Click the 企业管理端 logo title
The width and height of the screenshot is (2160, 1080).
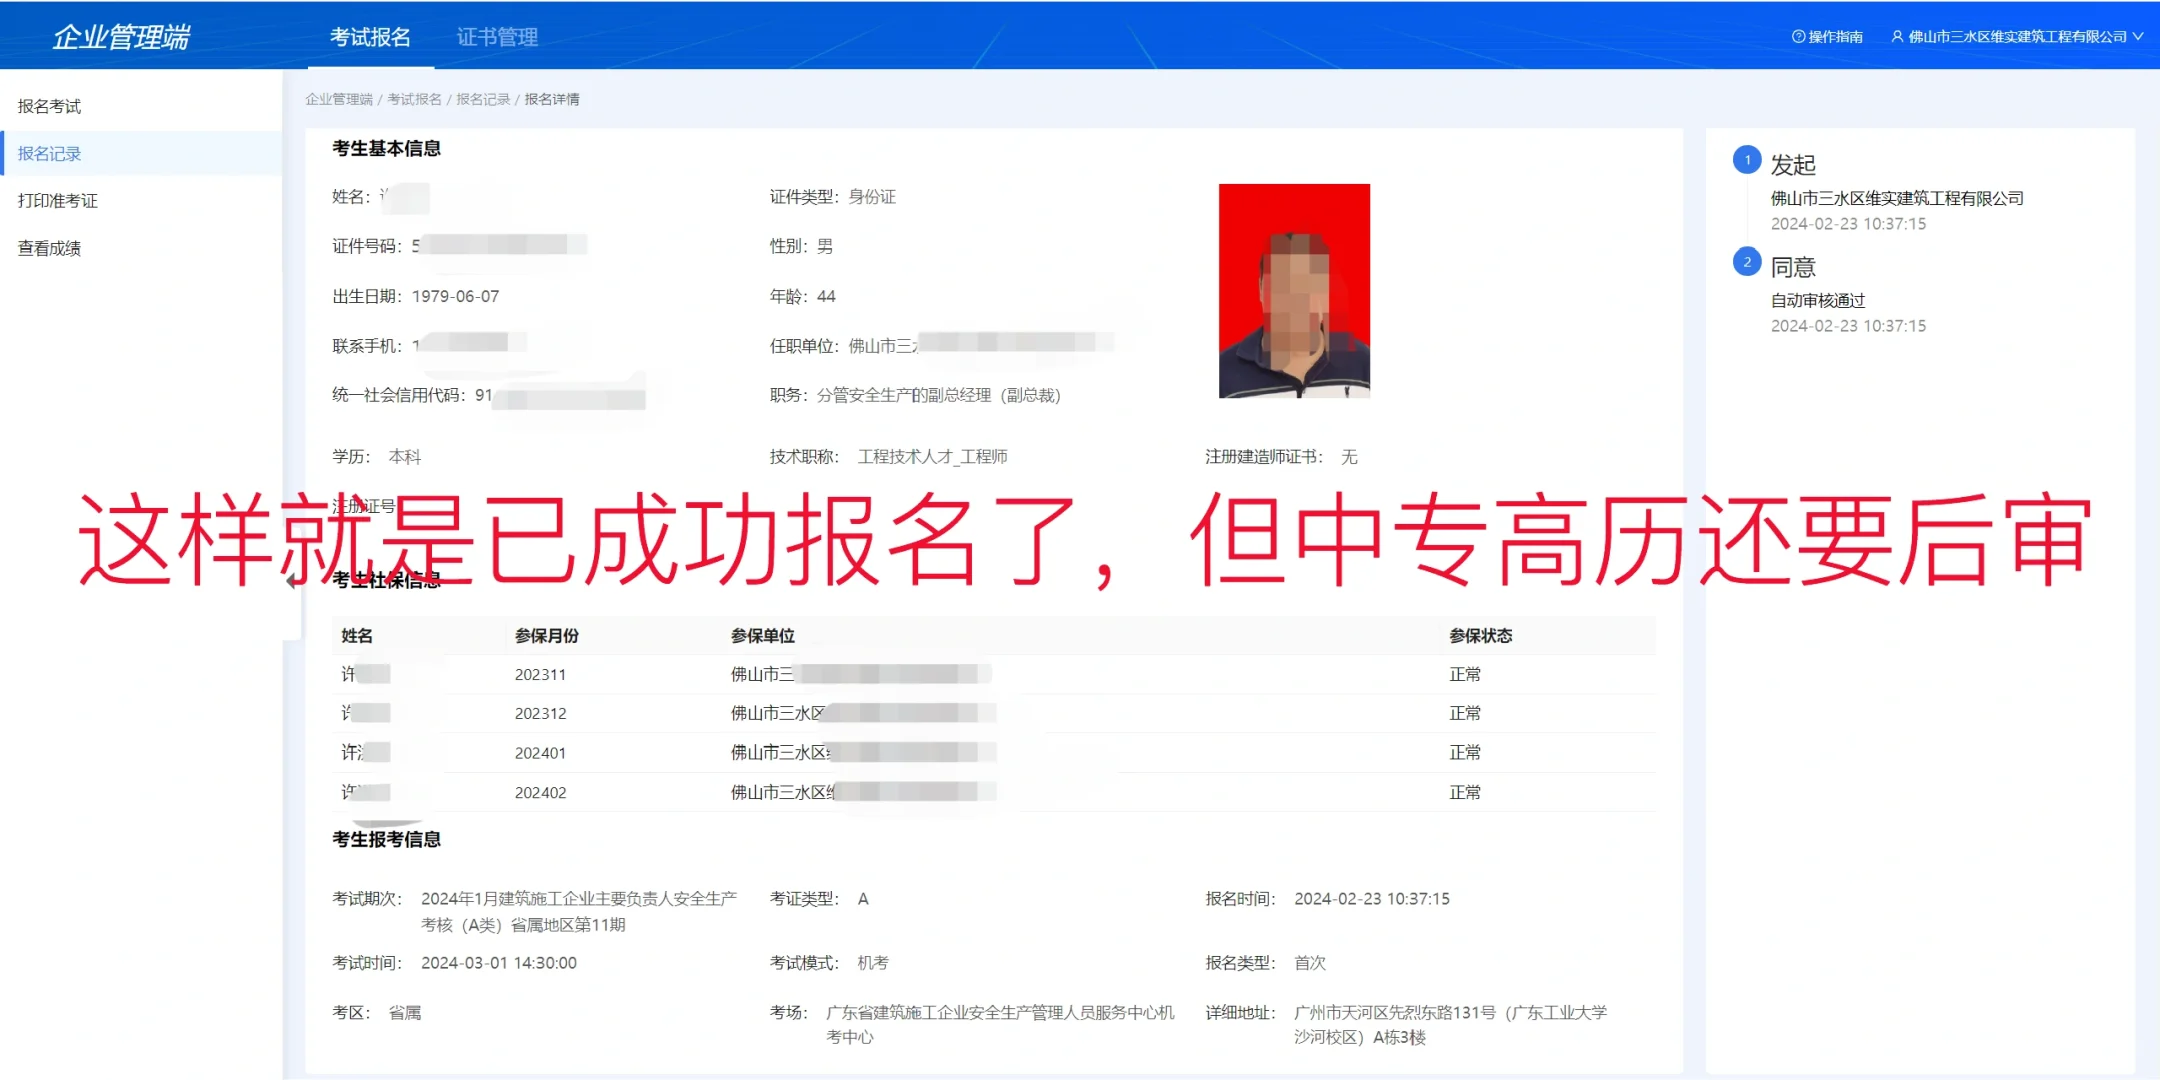tap(121, 37)
